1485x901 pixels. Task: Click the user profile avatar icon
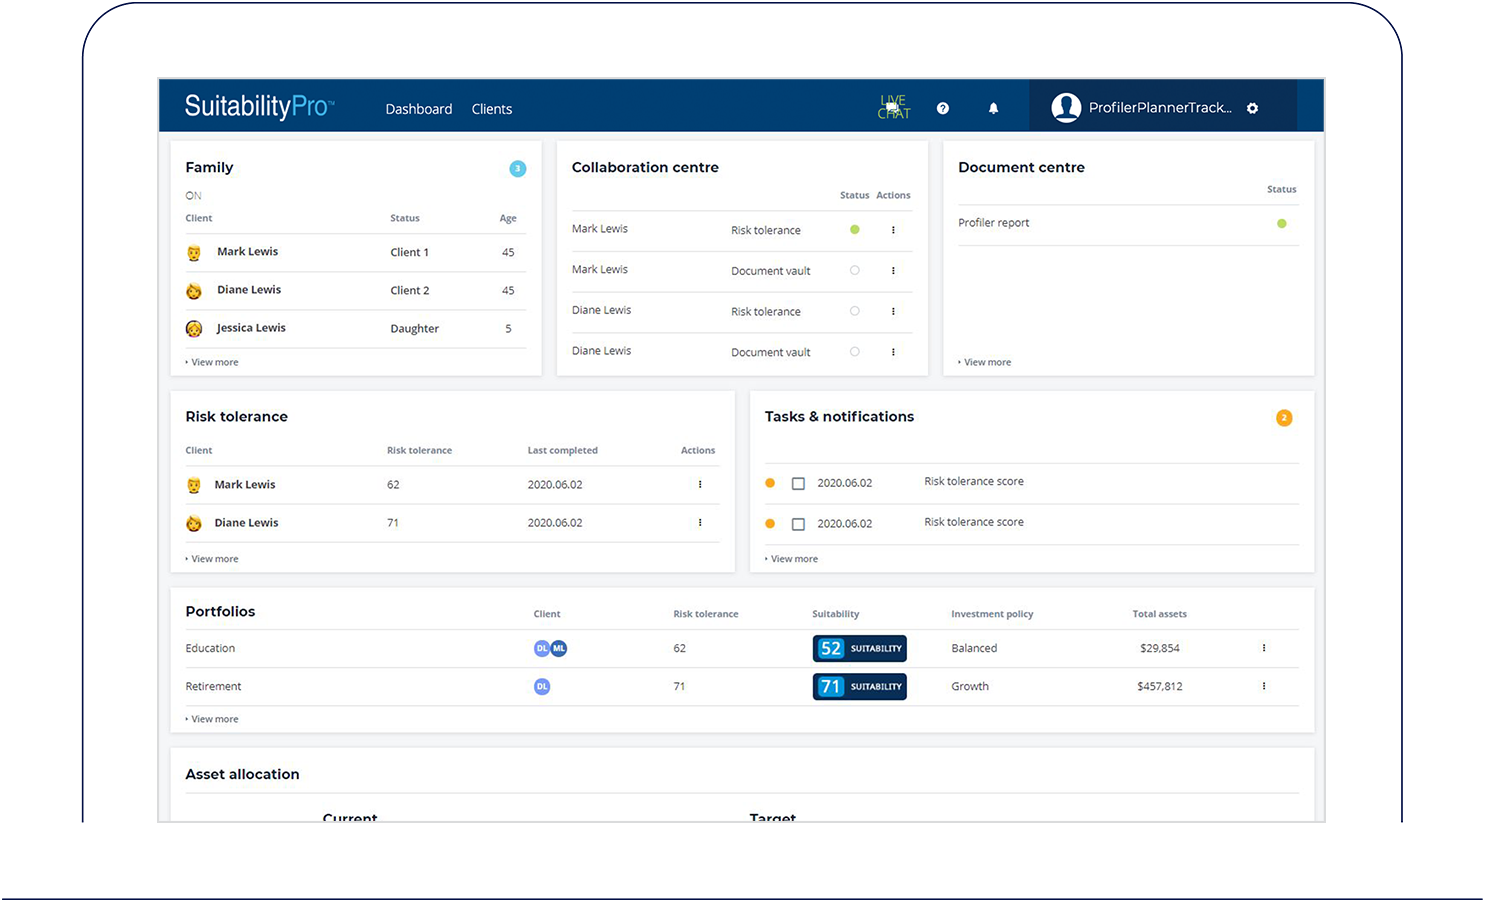[x=1066, y=108]
